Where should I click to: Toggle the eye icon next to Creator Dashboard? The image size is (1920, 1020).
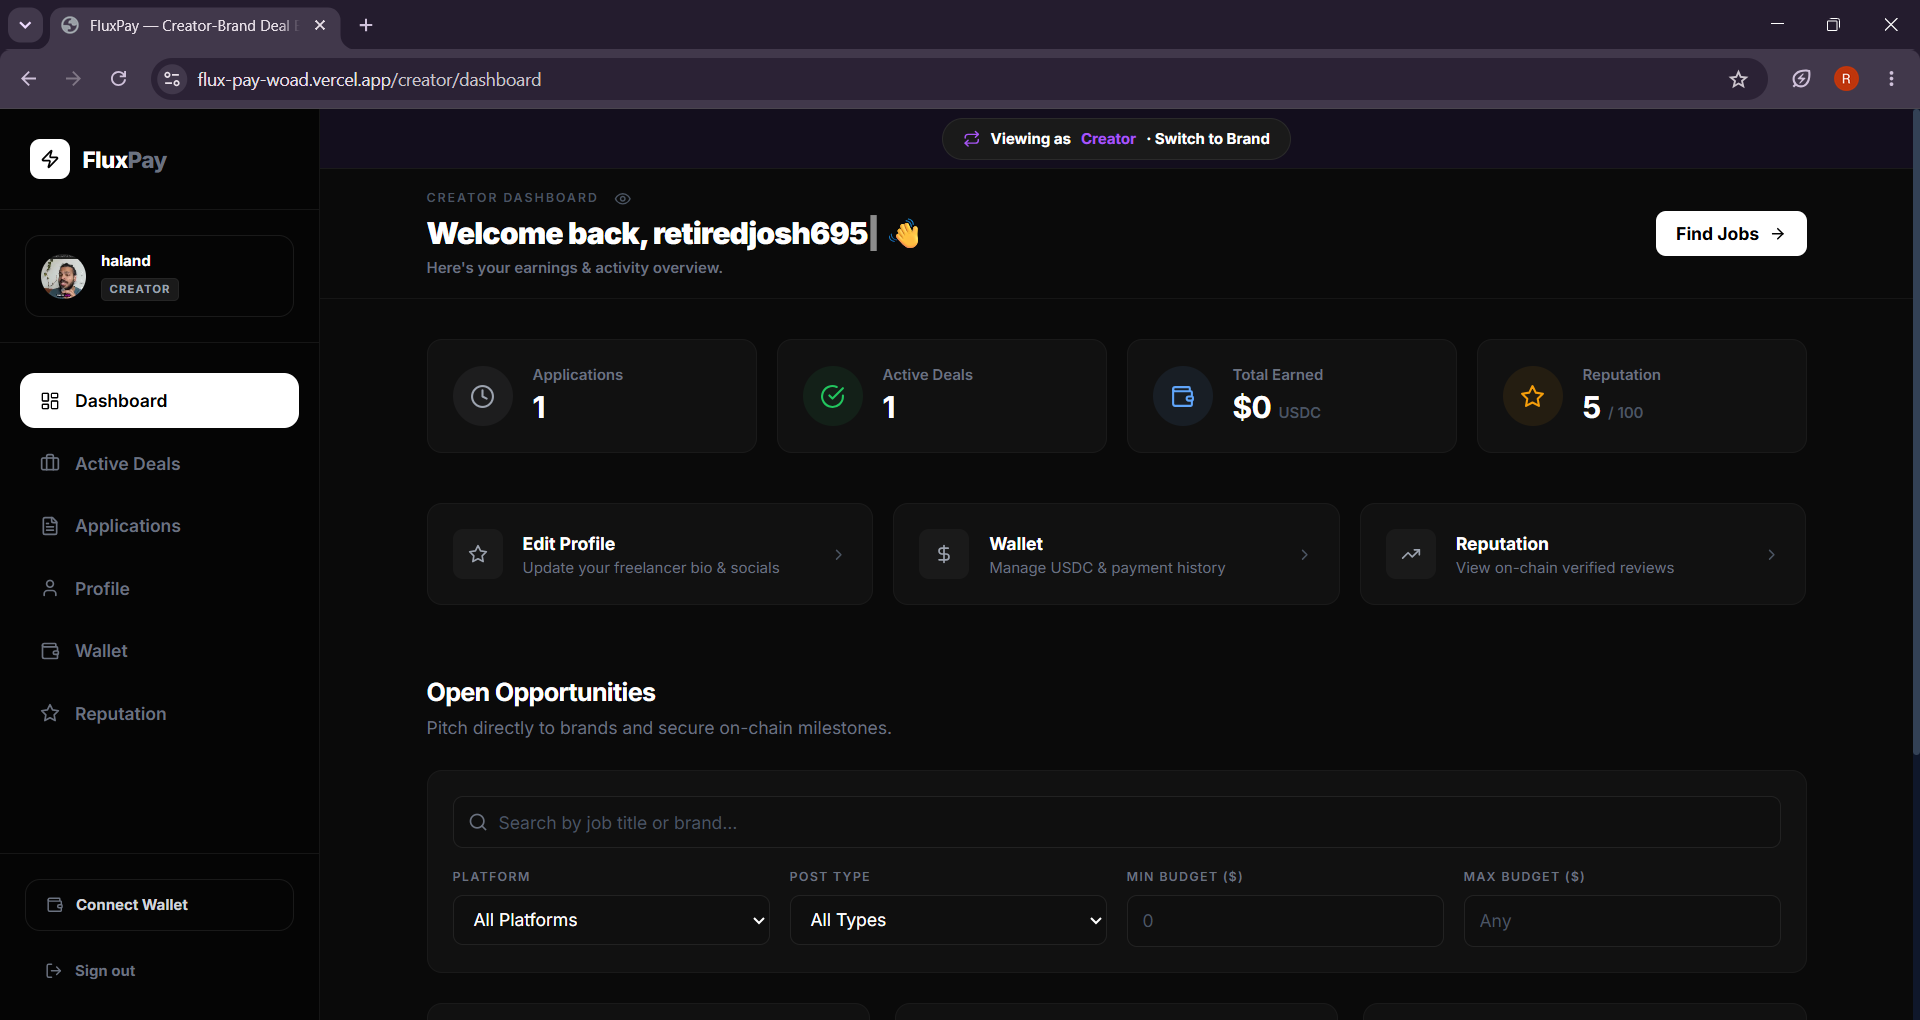click(x=623, y=198)
